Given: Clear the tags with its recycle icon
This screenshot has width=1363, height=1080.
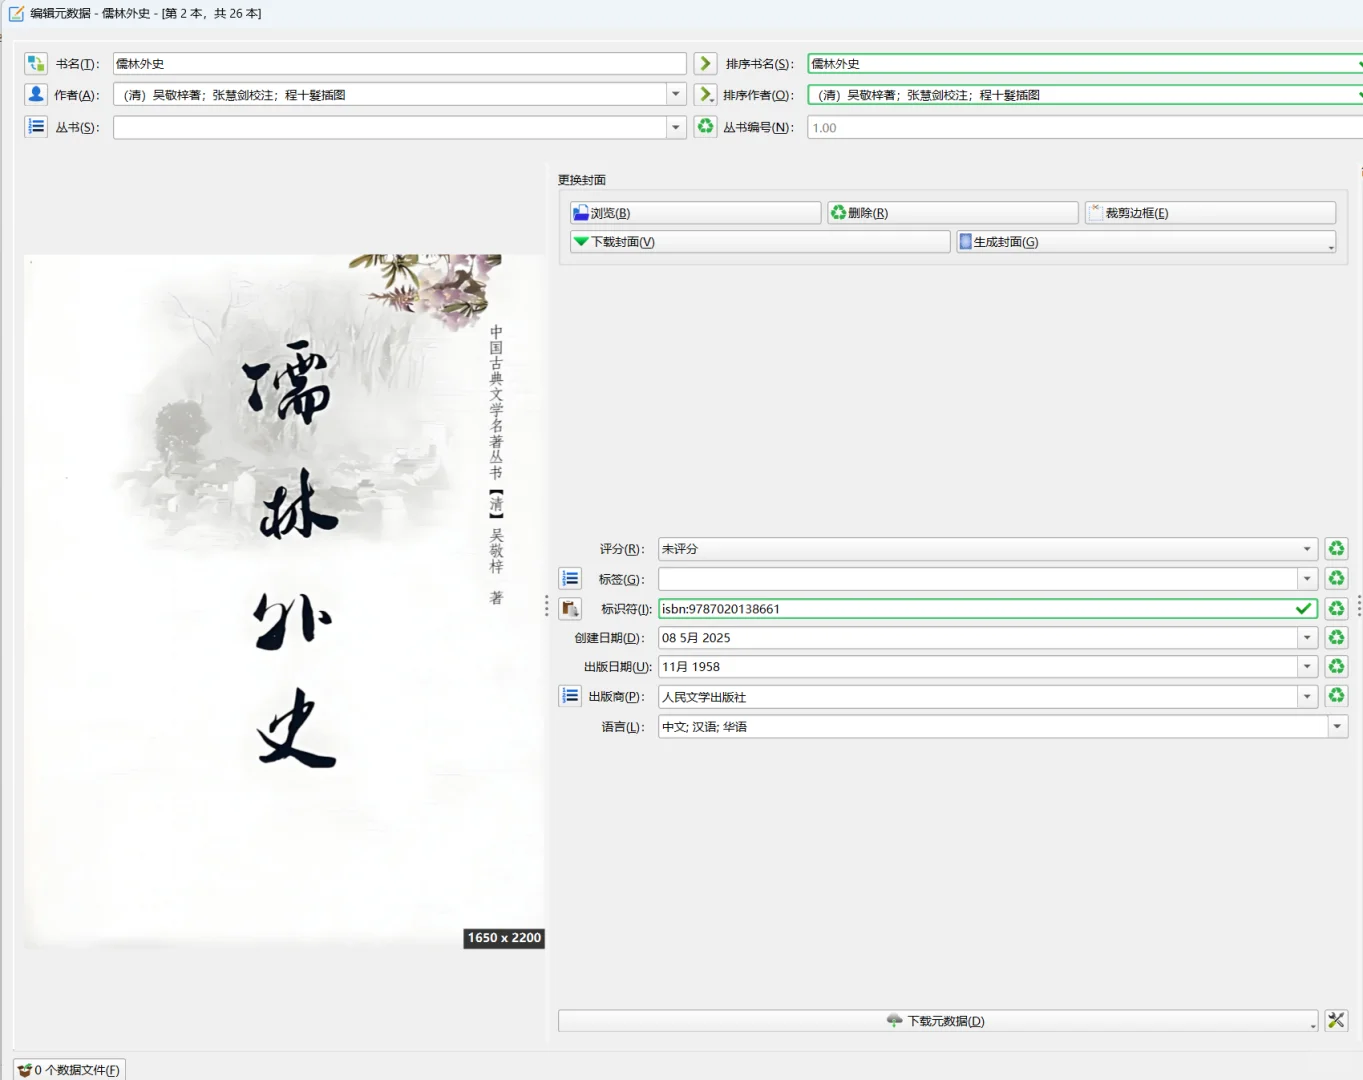Looking at the screenshot, I should 1336,579.
